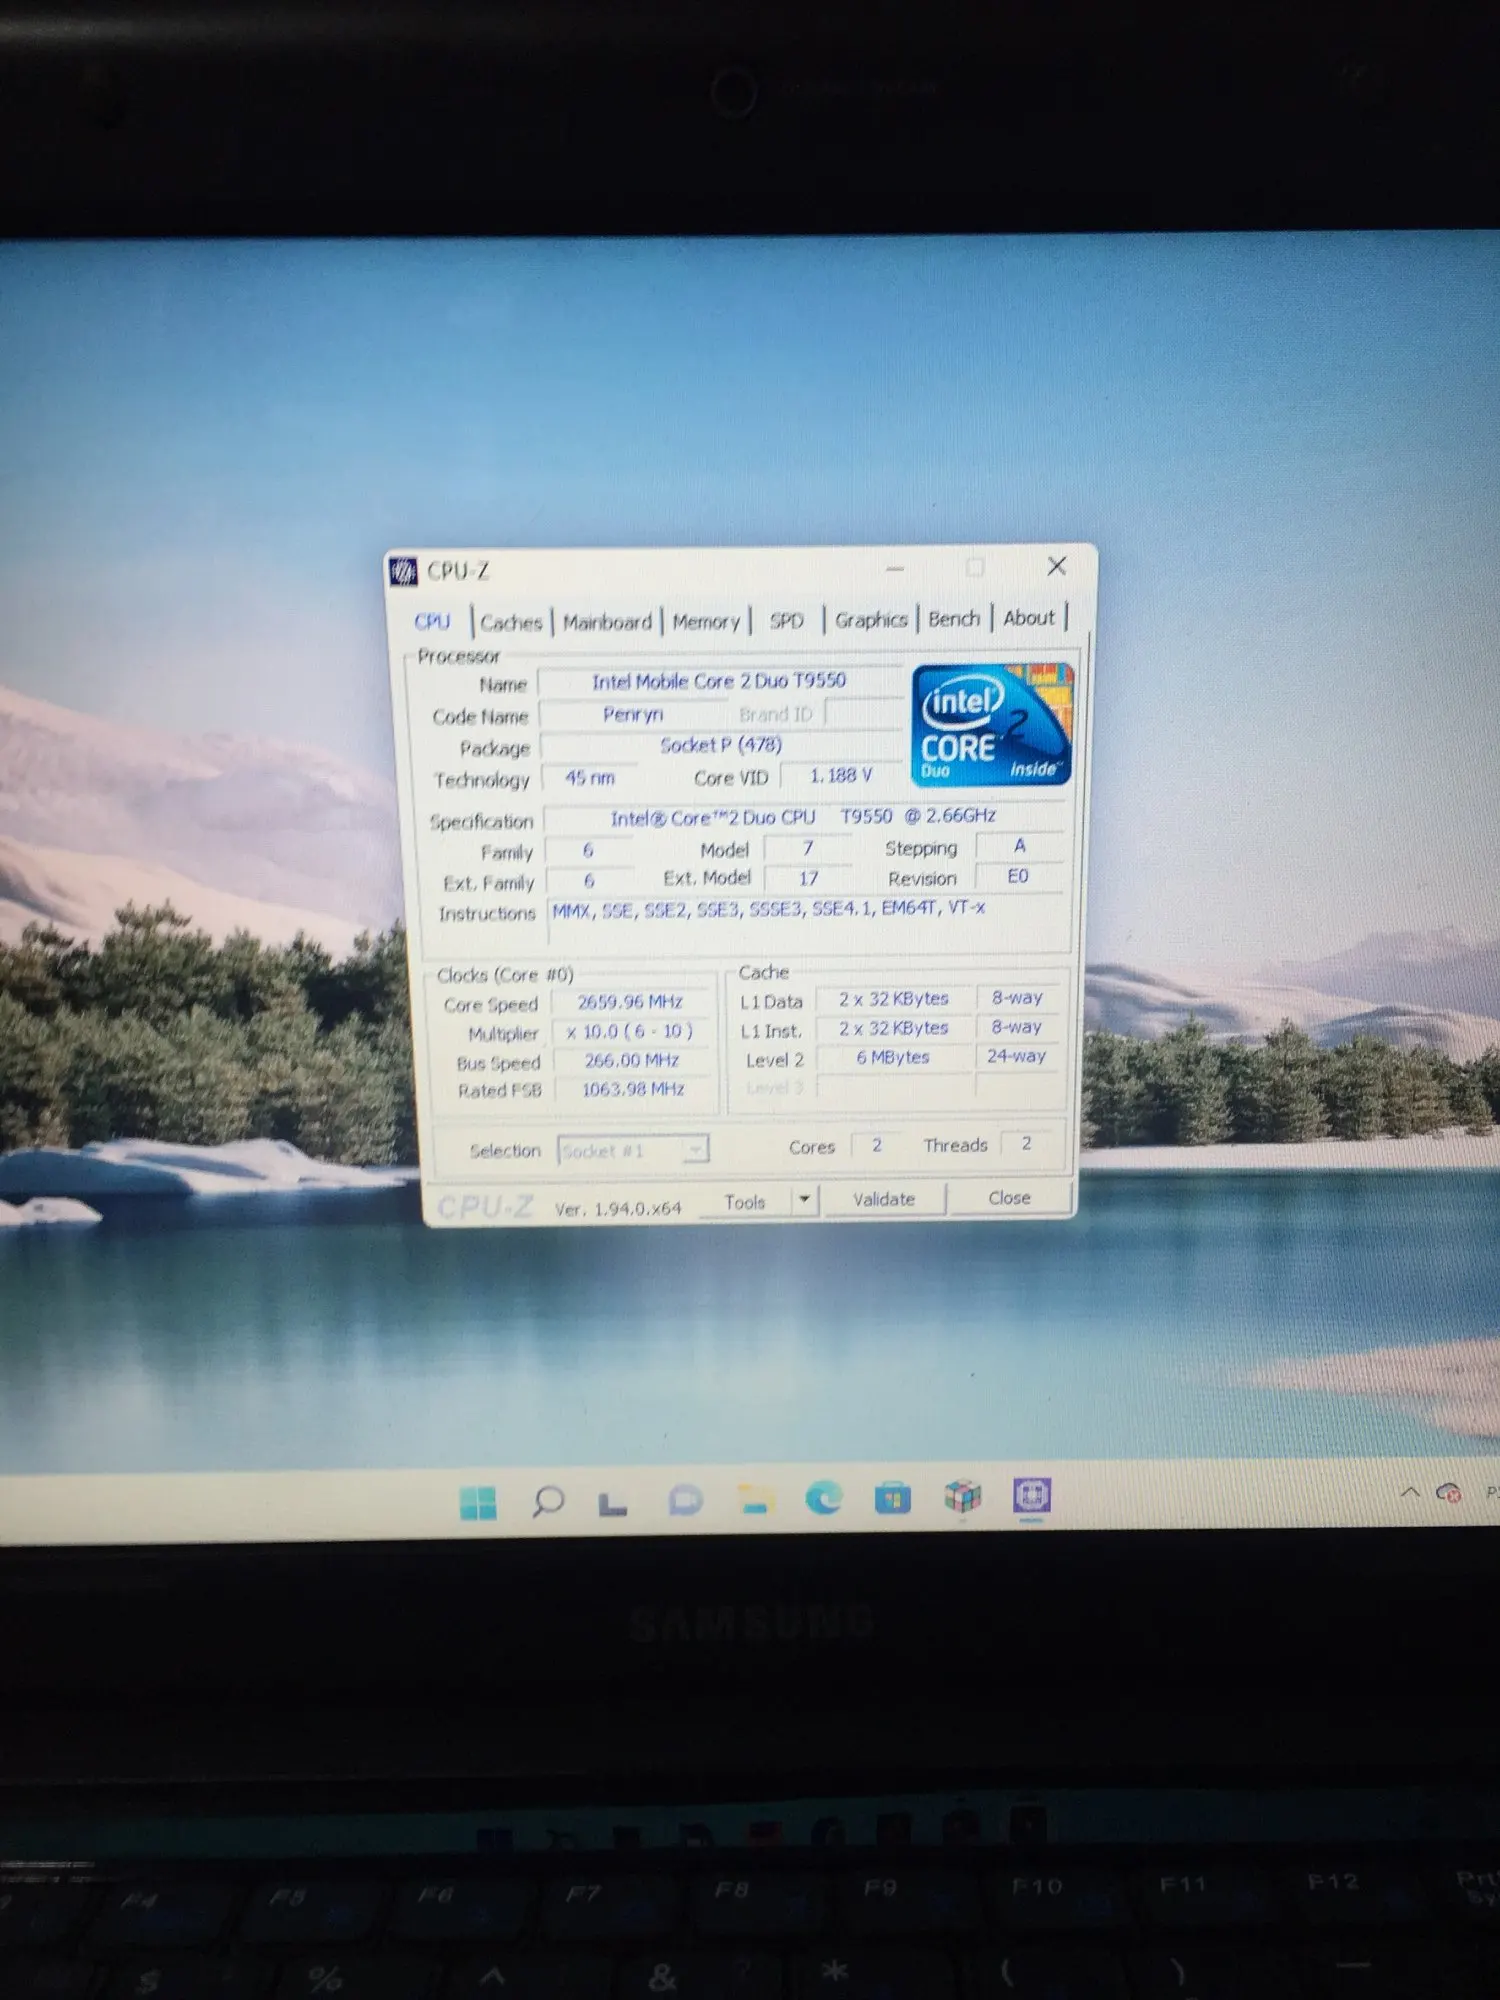Click the Level 2 "24-way" associativity
The height and width of the screenshot is (2000, 1500).
tap(1017, 1056)
